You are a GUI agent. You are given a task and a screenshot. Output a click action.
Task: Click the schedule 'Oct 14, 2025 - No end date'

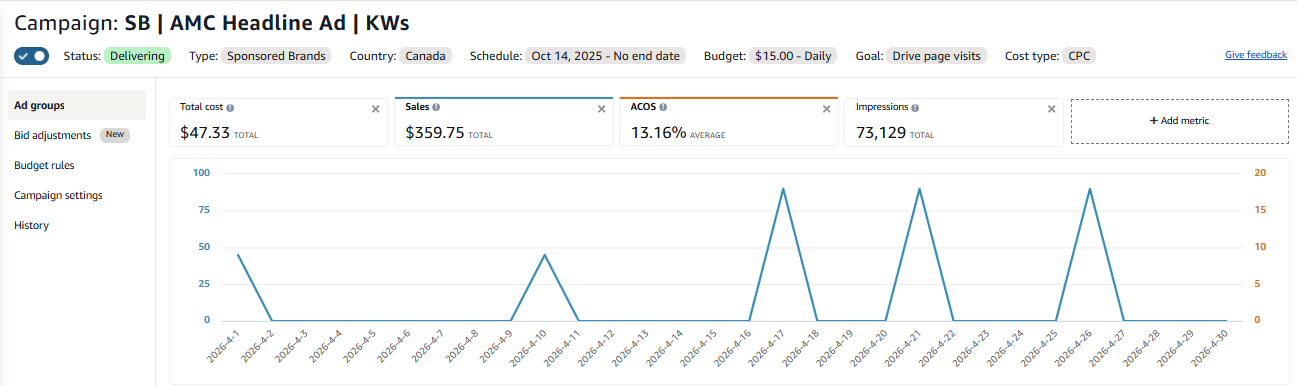(x=606, y=56)
